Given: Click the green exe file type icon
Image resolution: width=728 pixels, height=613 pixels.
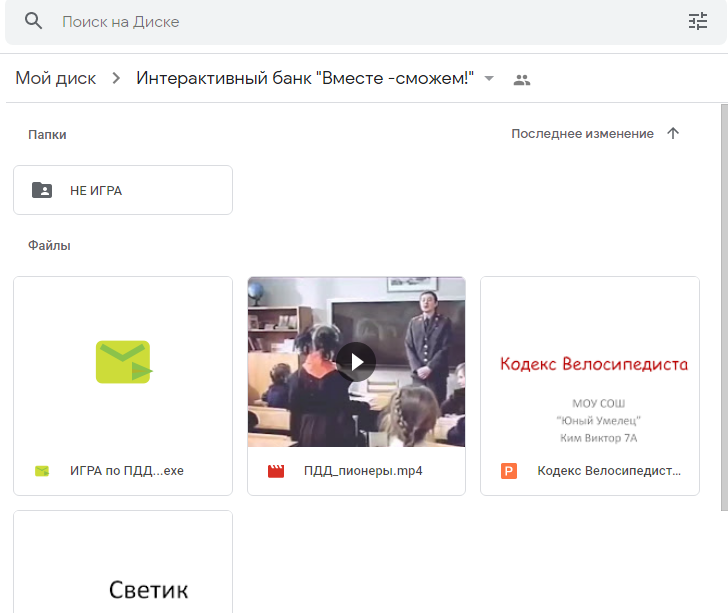Looking at the screenshot, I should point(42,471).
